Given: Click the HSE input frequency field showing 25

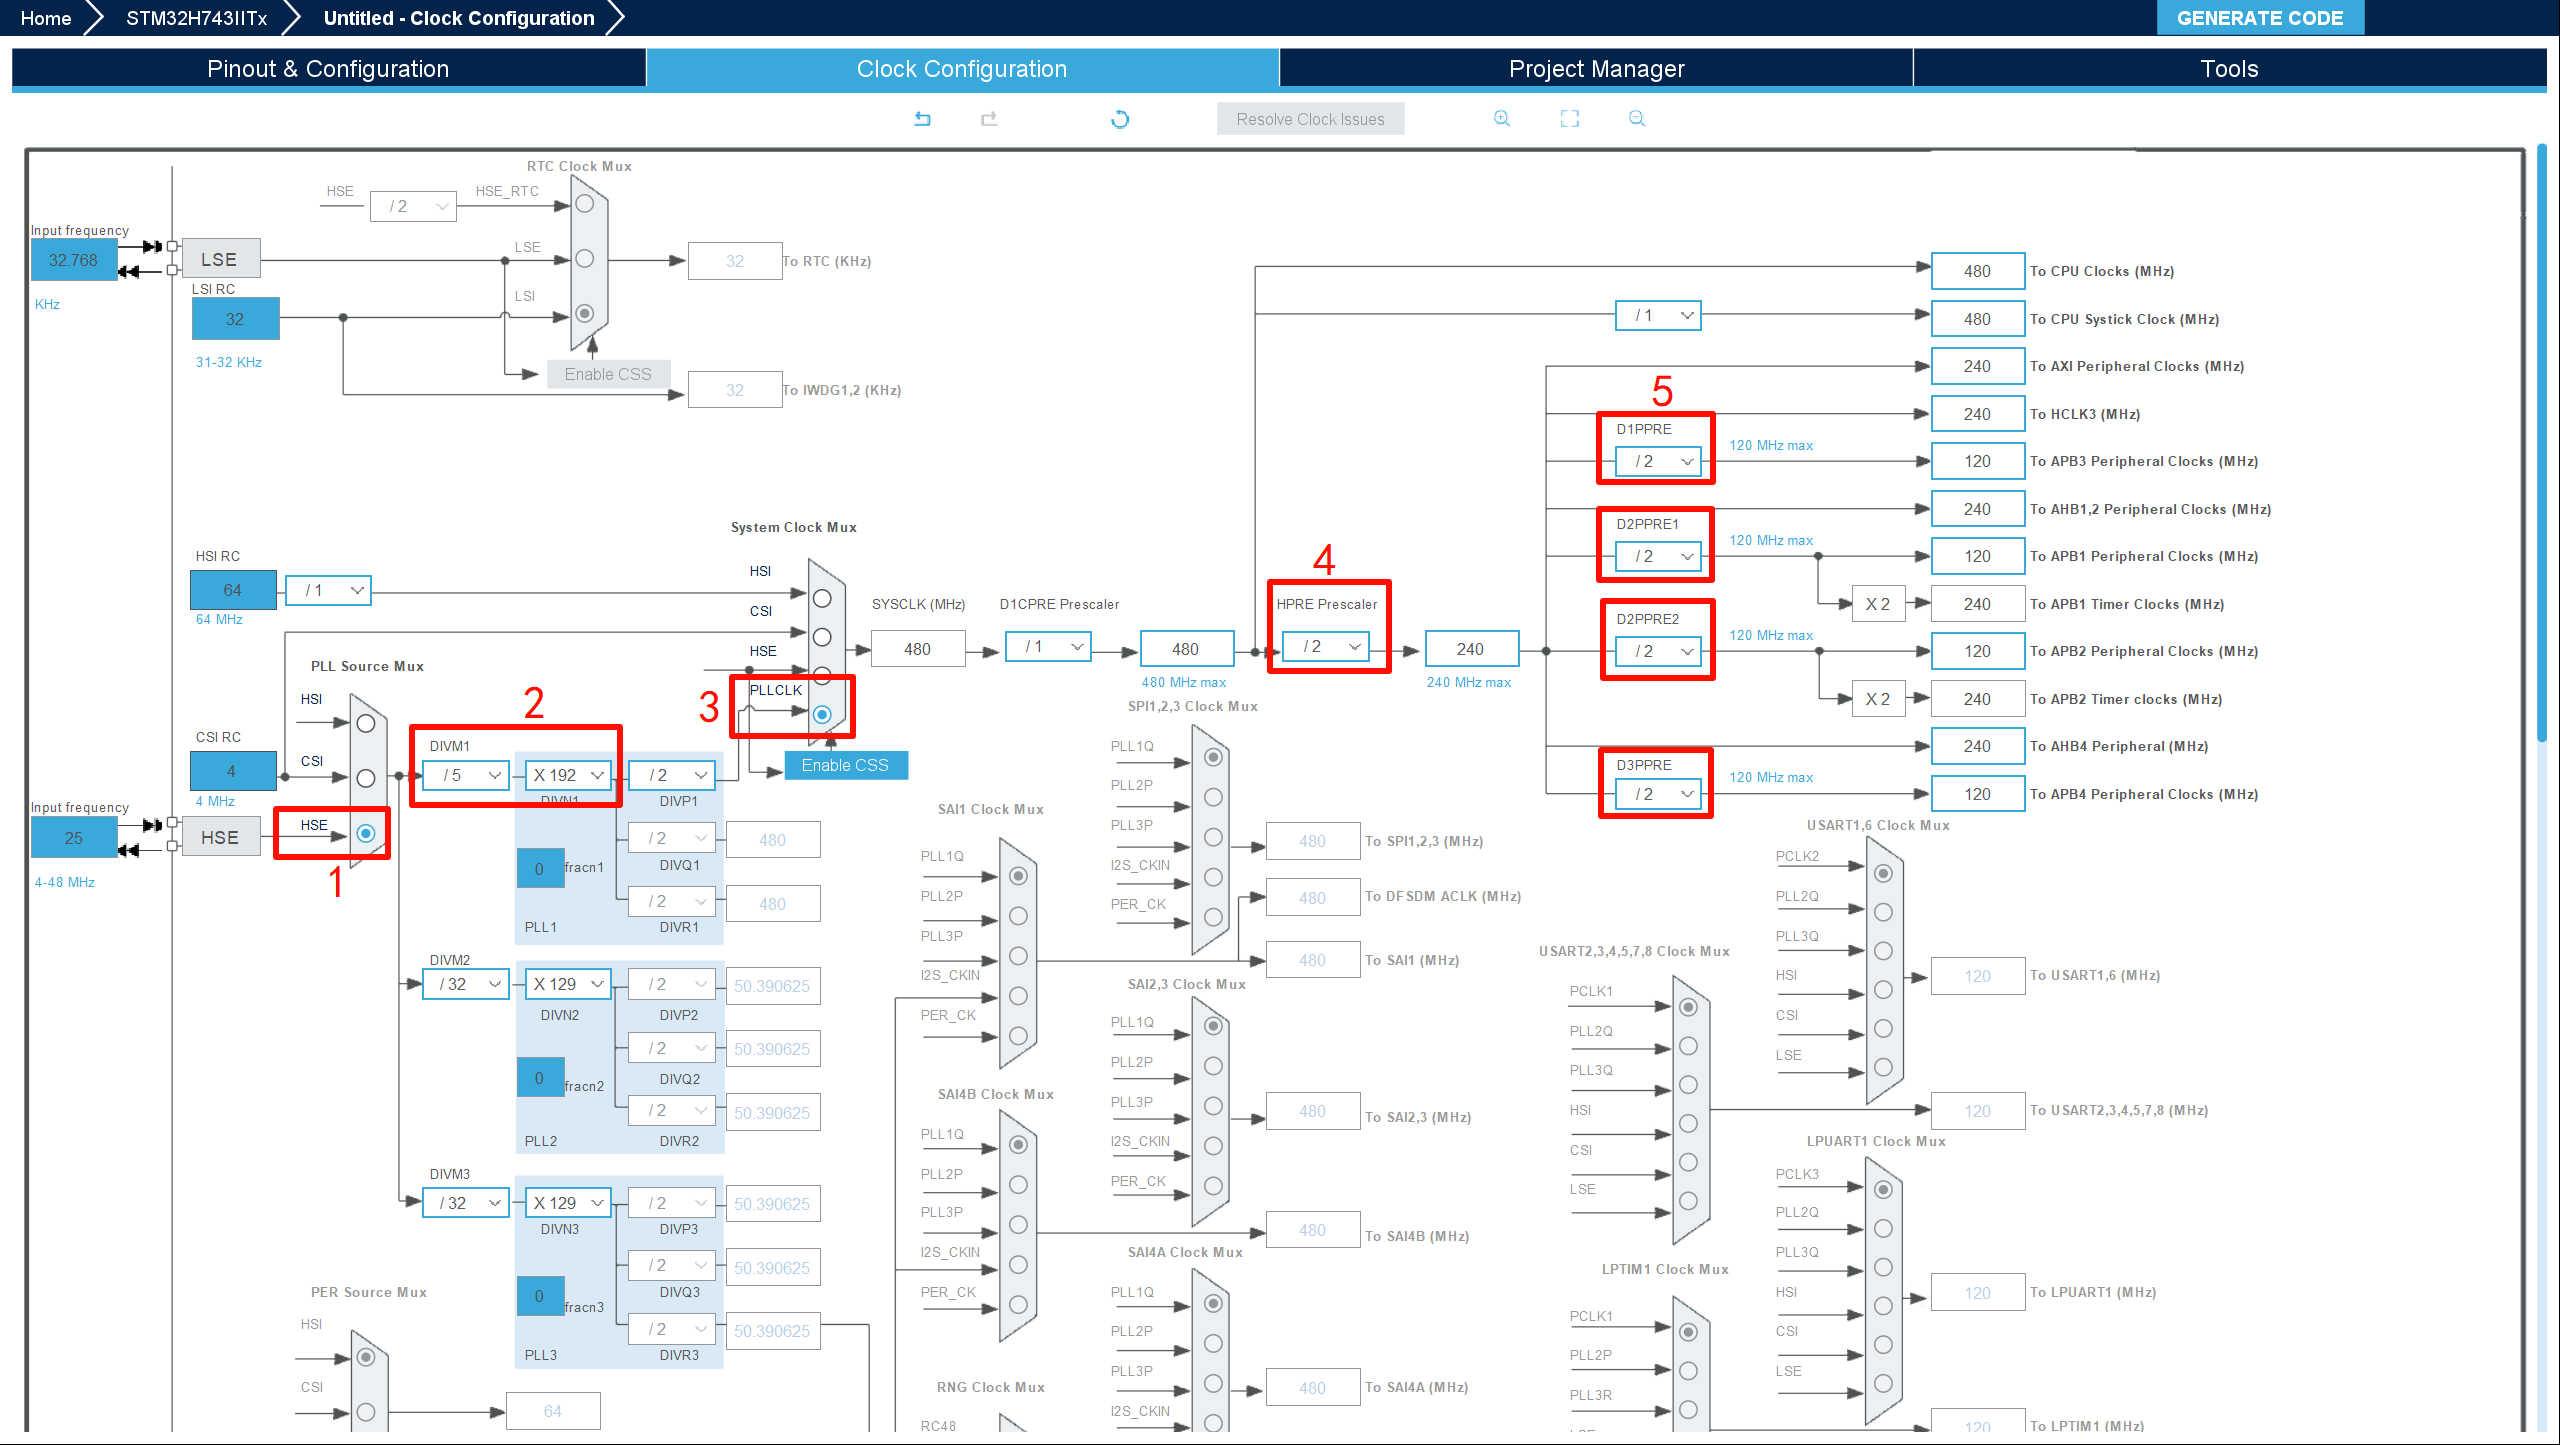Looking at the screenshot, I should [74, 838].
